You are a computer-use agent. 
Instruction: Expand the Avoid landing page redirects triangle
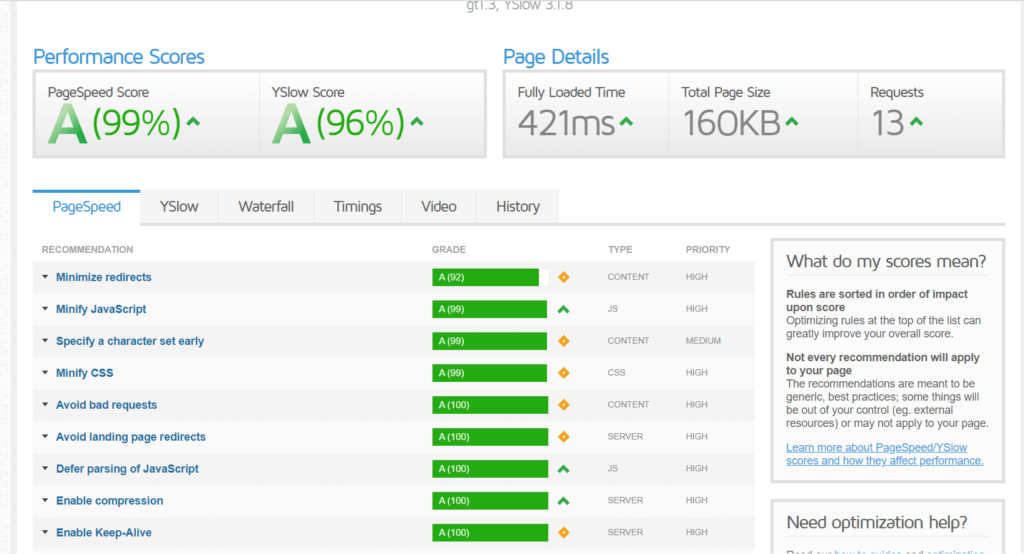(x=45, y=436)
